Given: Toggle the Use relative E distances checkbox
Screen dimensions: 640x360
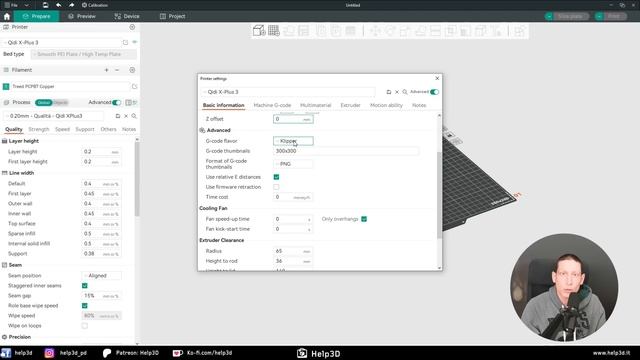Looking at the screenshot, I should (x=276, y=177).
